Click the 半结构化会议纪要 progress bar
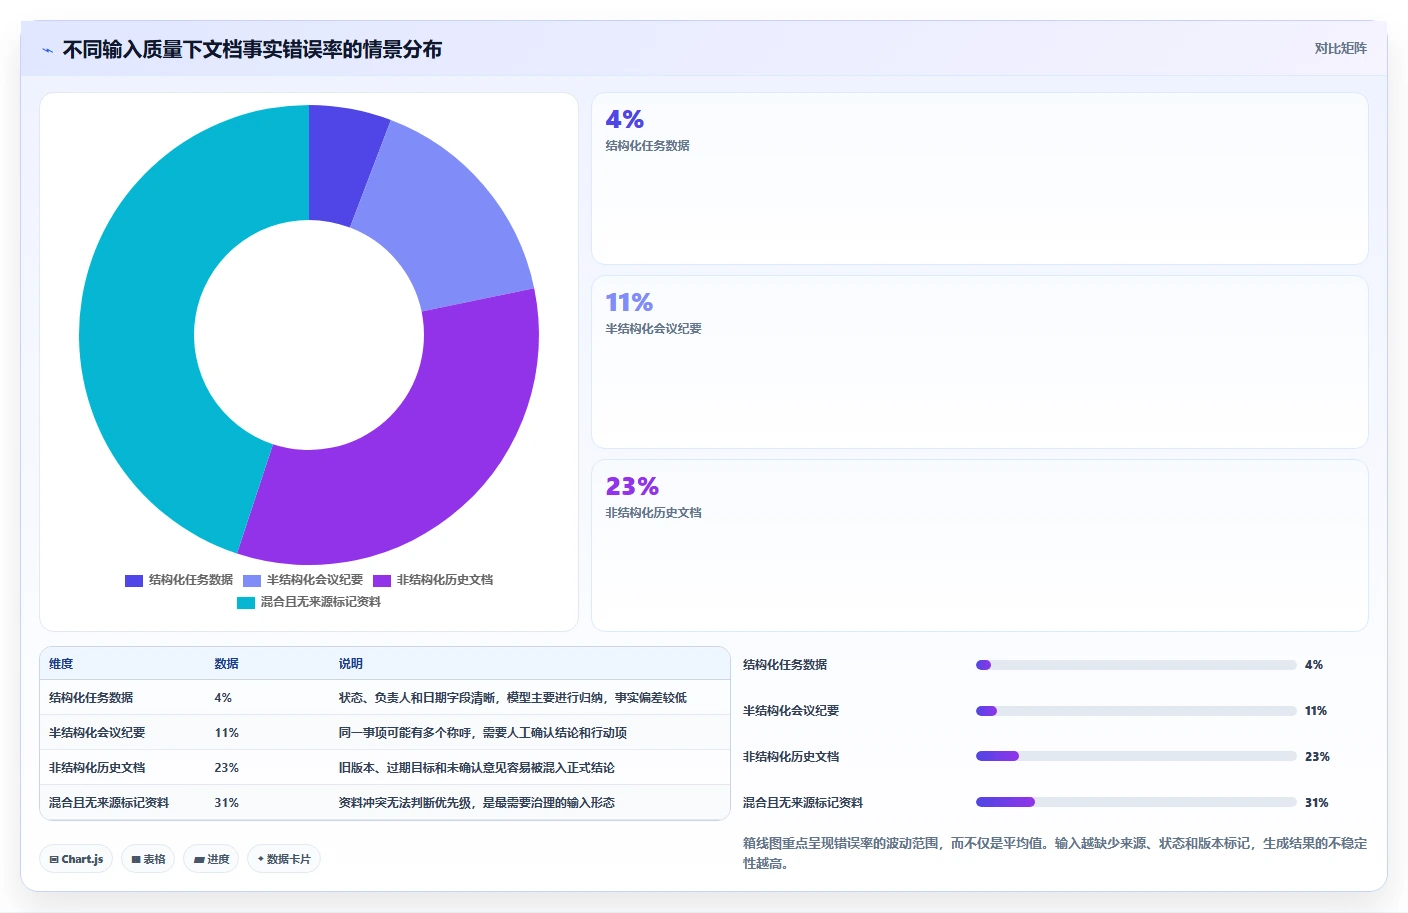This screenshot has width=1408, height=913. (1136, 711)
